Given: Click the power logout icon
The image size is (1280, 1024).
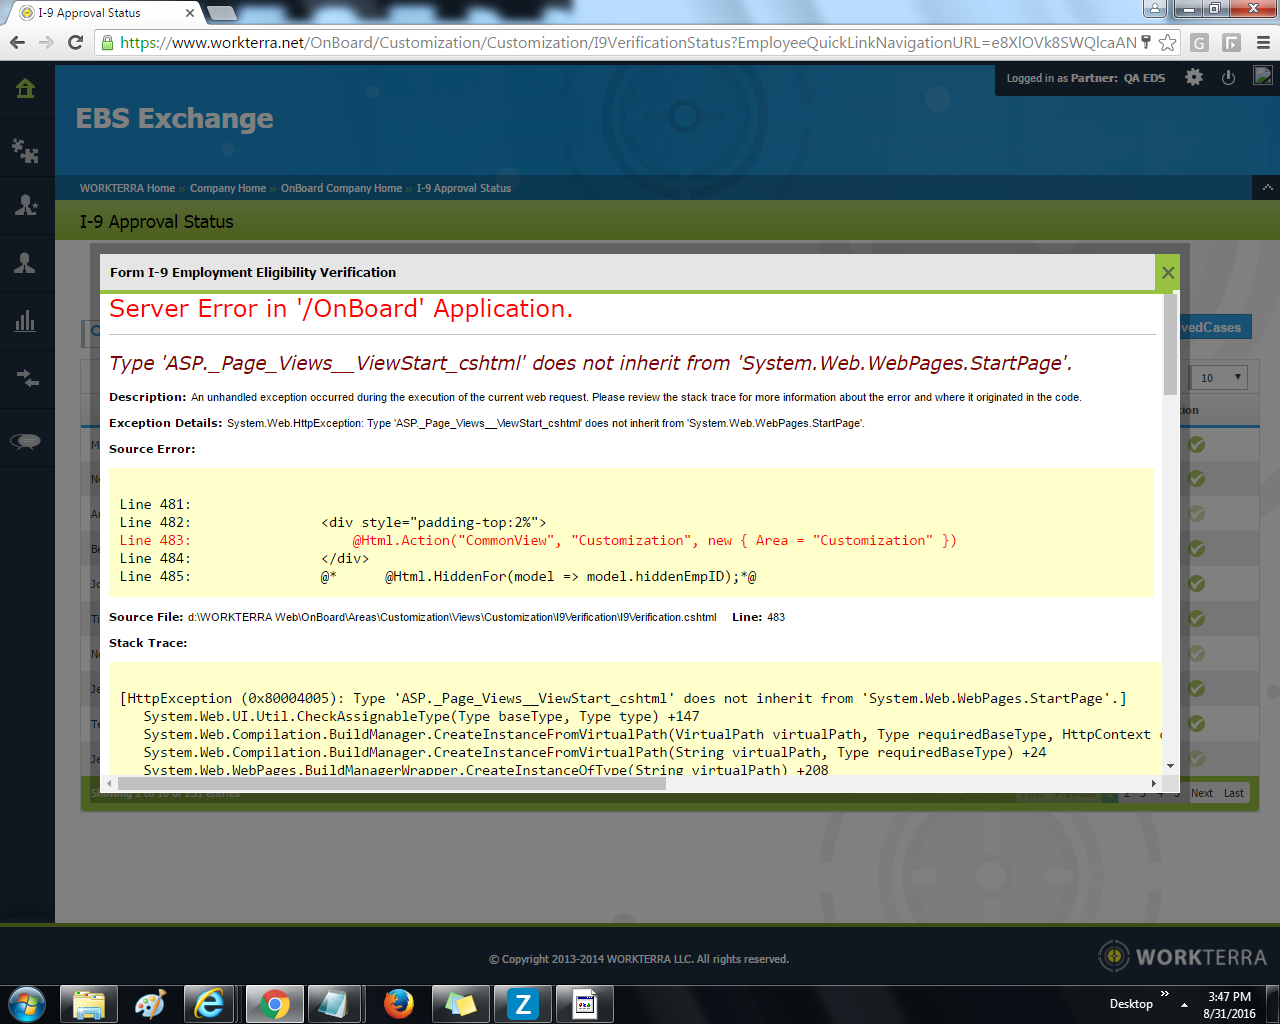Looking at the screenshot, I should point(1228,77).
